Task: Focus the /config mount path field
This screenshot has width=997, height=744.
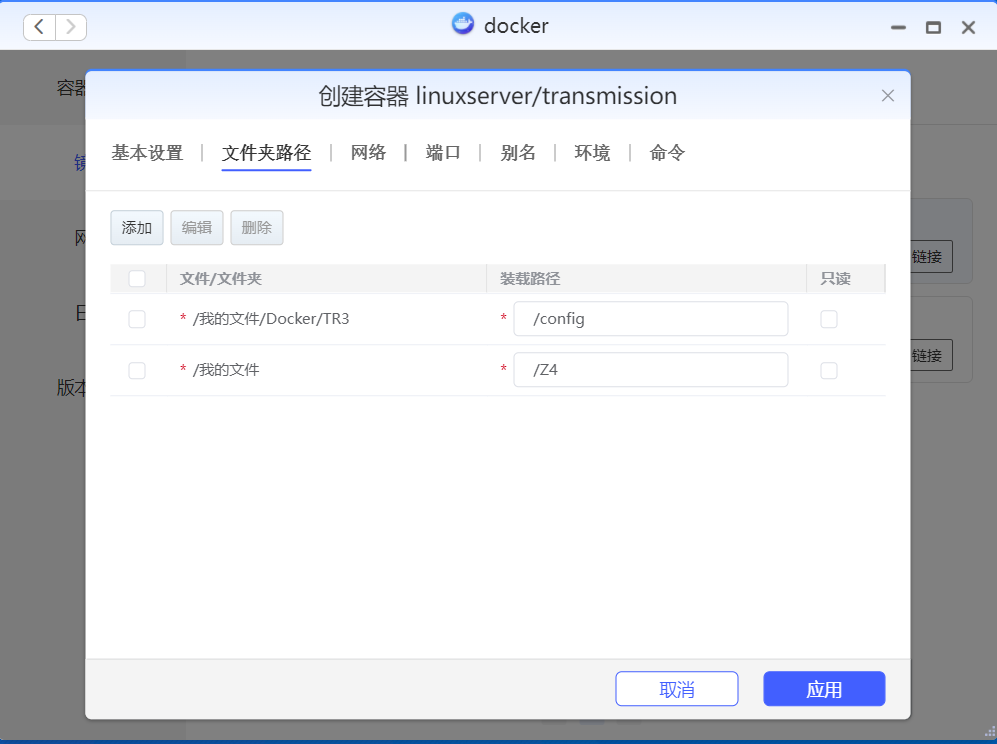Action: point(650,319)
